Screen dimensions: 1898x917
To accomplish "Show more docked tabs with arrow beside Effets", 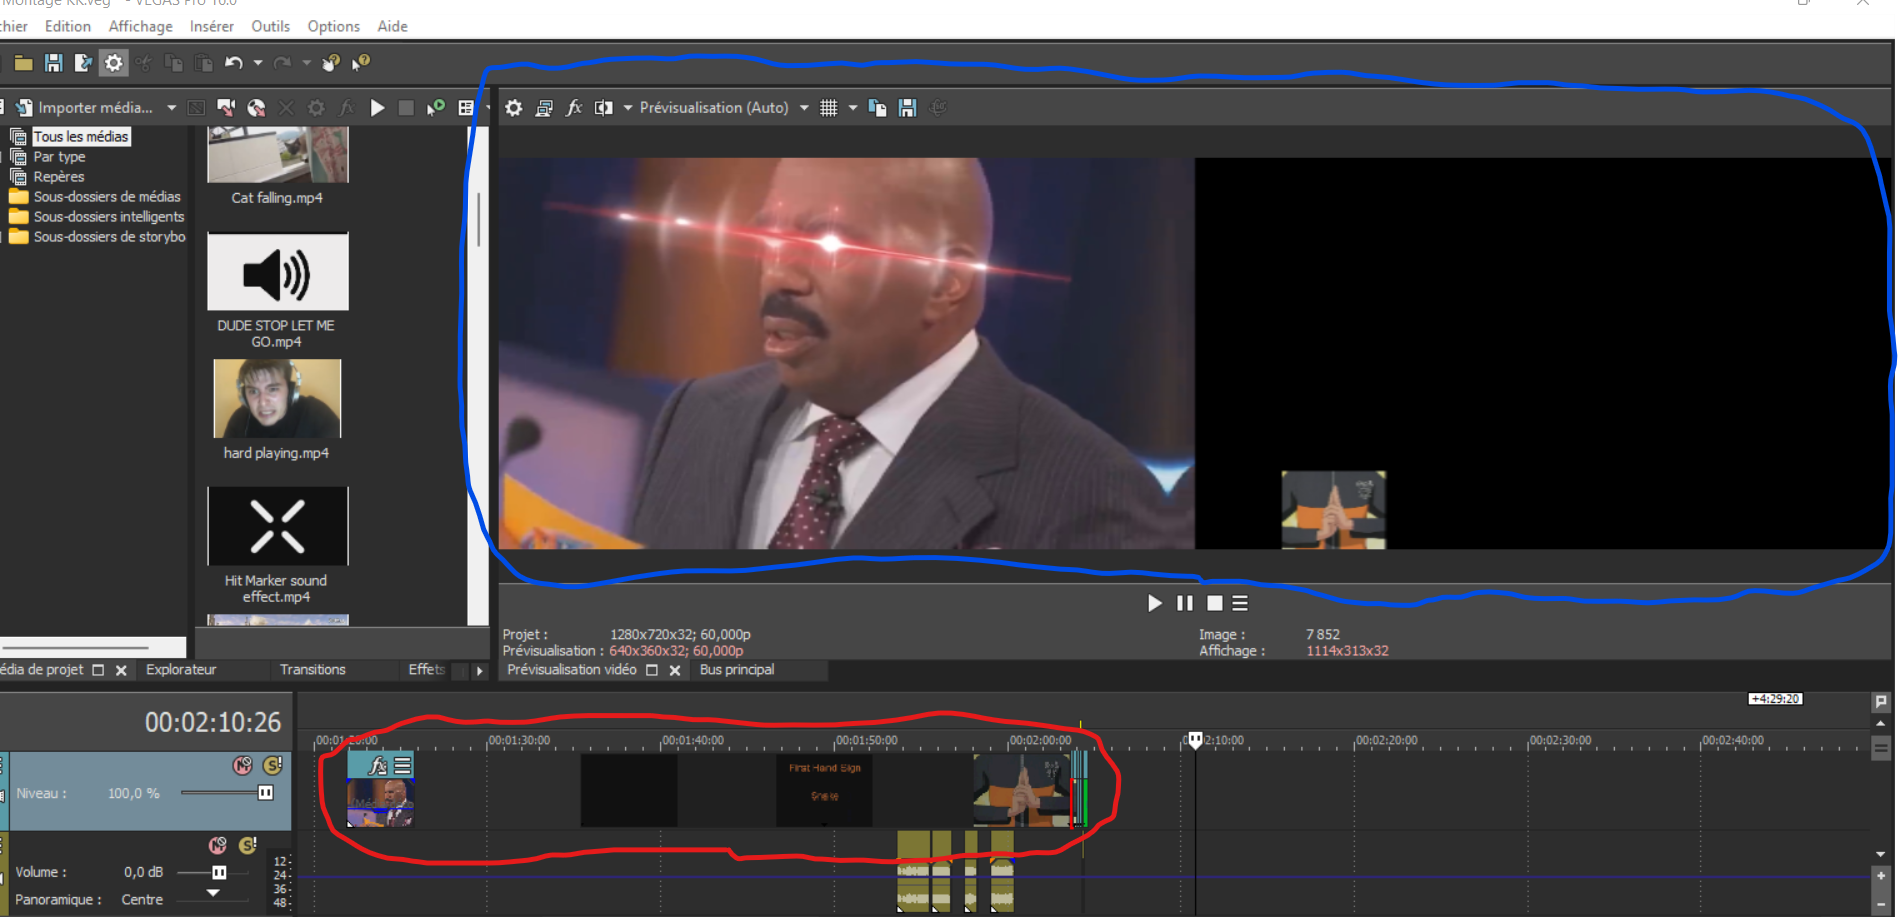I will [x=479, y=671].
